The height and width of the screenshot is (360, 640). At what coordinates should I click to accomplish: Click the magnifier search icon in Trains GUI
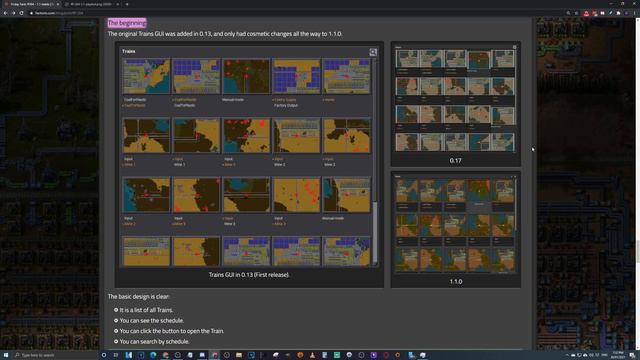(x=373, y=52)
